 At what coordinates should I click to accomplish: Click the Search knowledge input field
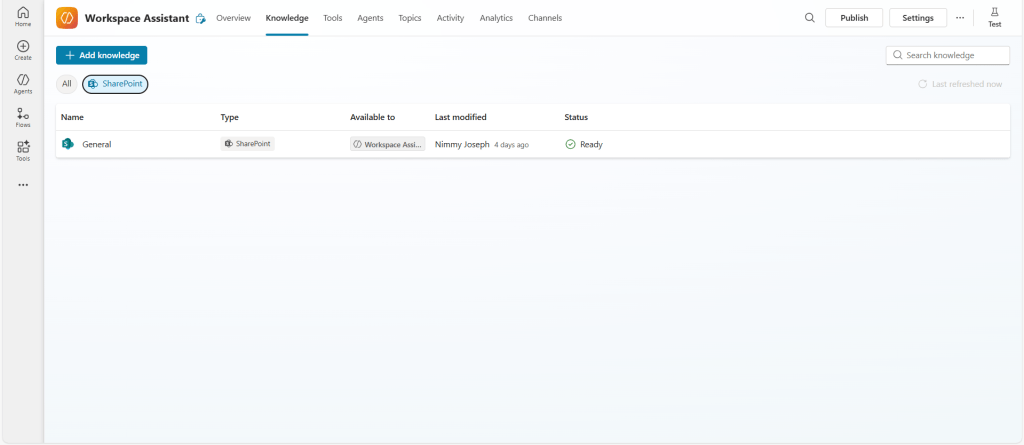[951, 56]
